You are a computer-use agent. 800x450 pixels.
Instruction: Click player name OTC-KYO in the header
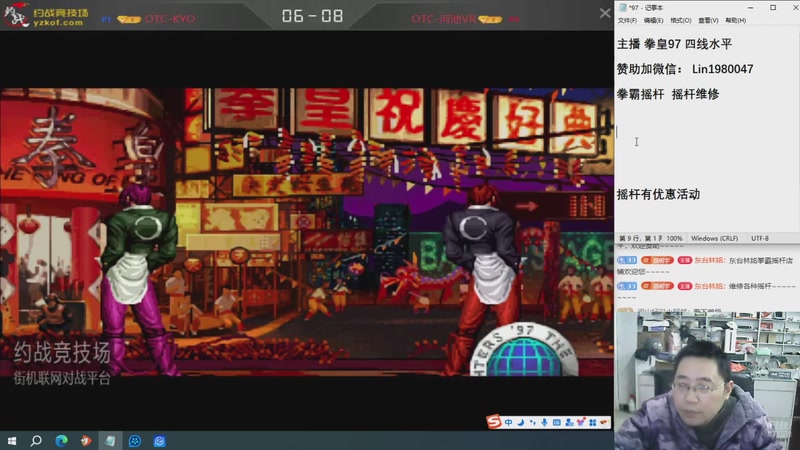click(x=170, y=19)
